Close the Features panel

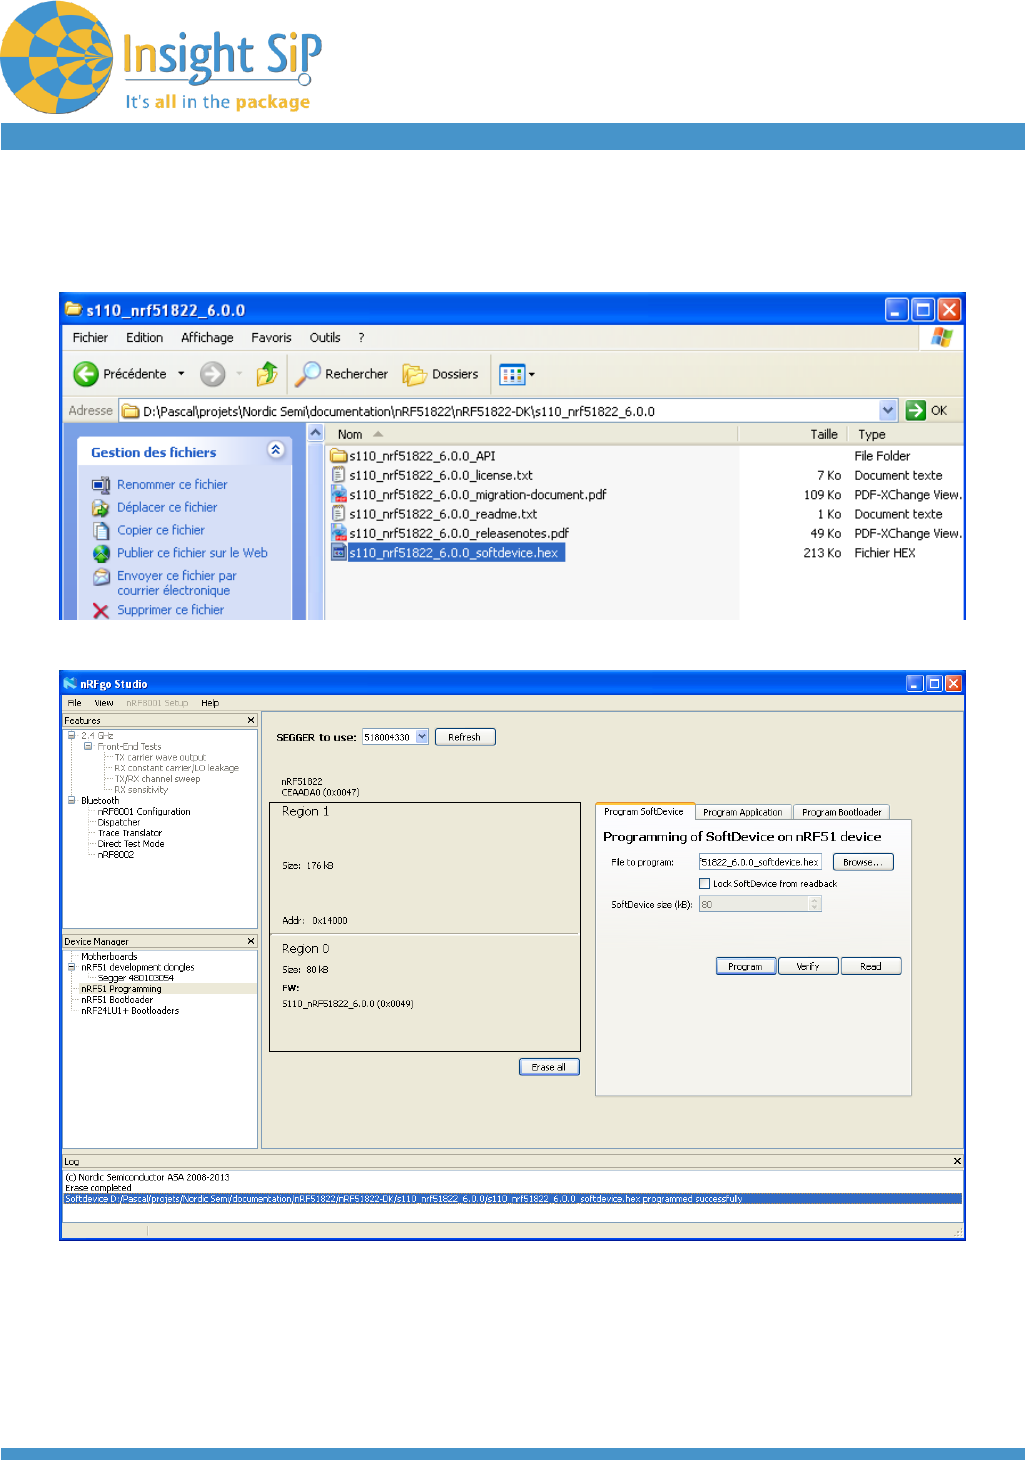[251, 720]
